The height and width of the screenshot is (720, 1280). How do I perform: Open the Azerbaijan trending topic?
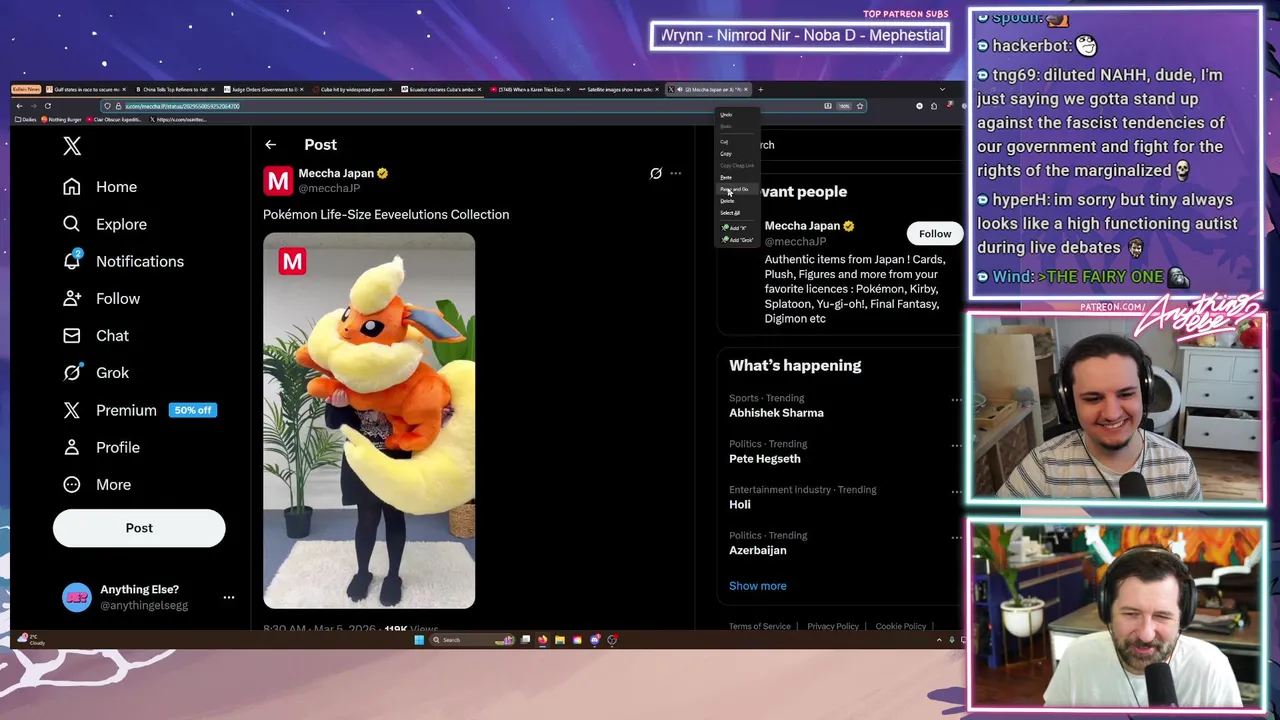757,551
